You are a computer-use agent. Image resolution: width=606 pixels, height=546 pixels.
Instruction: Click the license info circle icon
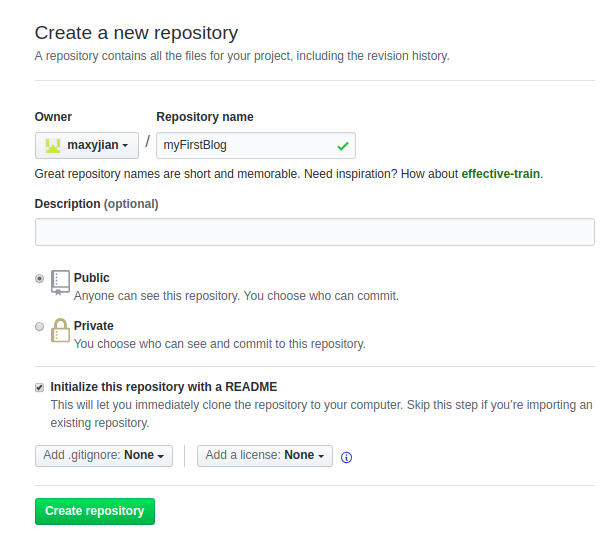pyautogui.click(x=347, y=457)
